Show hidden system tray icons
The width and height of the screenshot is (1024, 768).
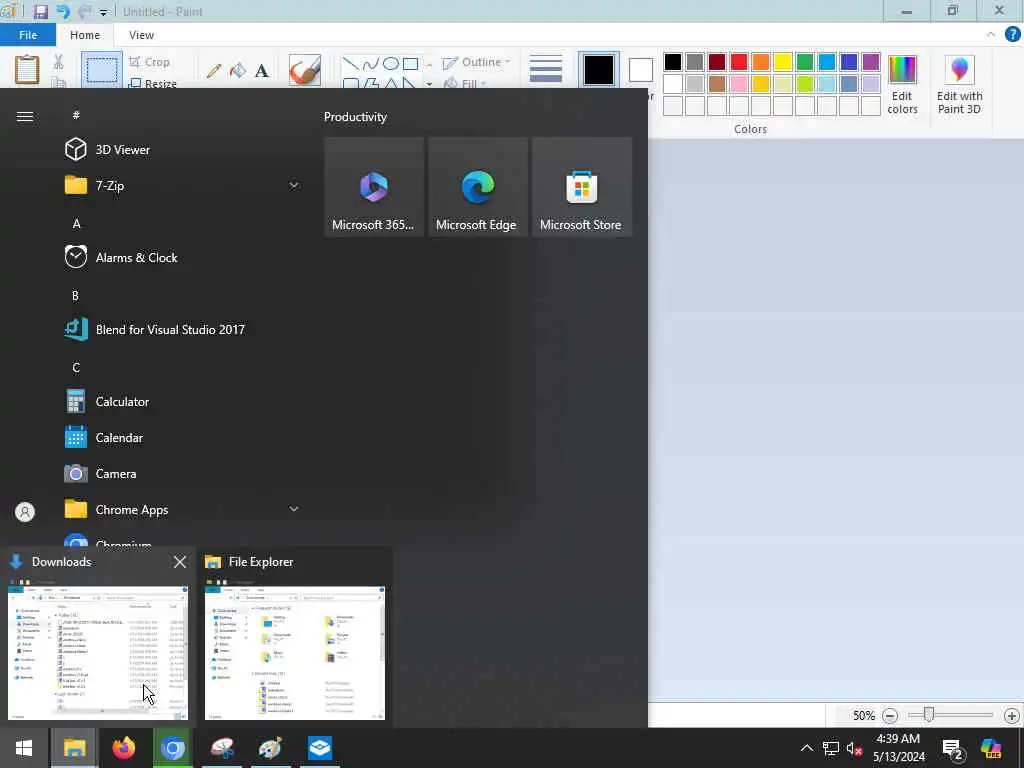click(807, 748)
